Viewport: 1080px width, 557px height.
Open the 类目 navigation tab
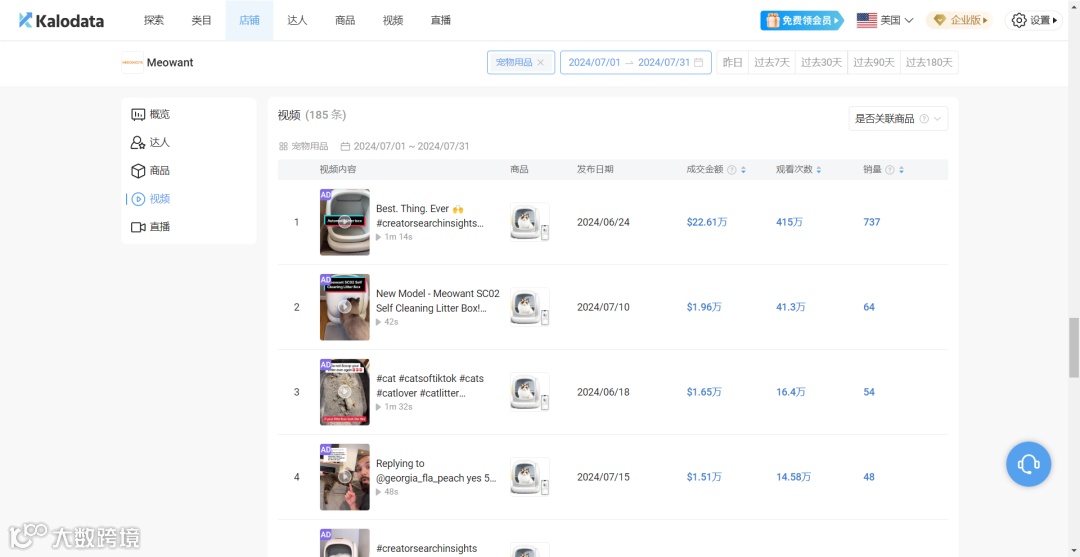[202, 21]
